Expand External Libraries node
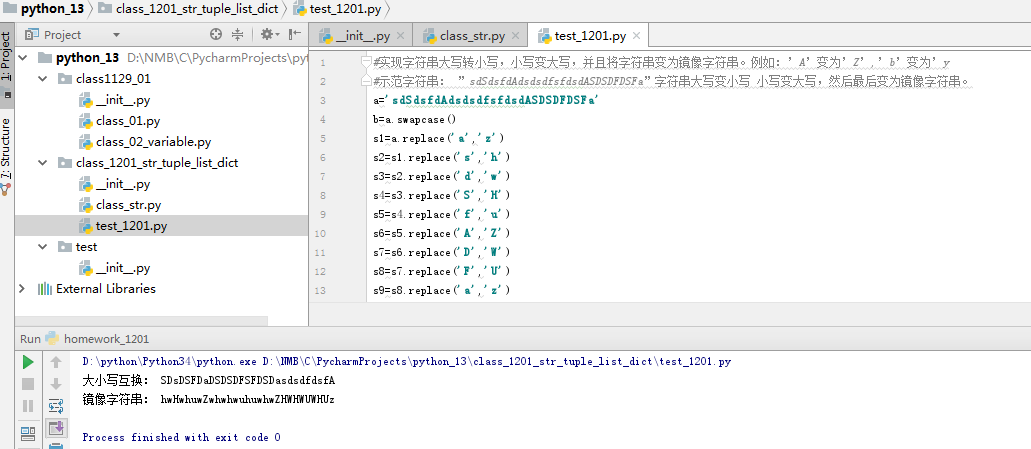This screenshot has height=449, width=1031. (x=23, y=288)
